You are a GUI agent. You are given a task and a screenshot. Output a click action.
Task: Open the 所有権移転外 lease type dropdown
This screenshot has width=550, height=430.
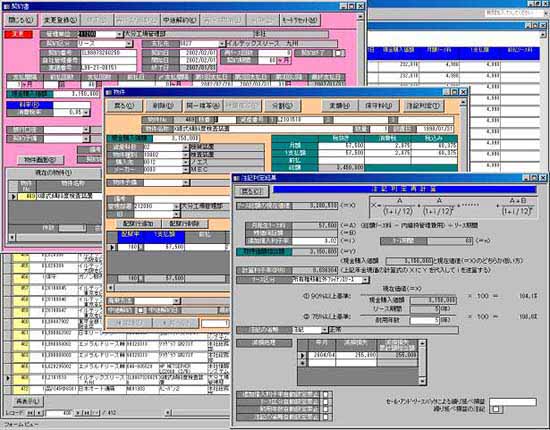point(366,280)
